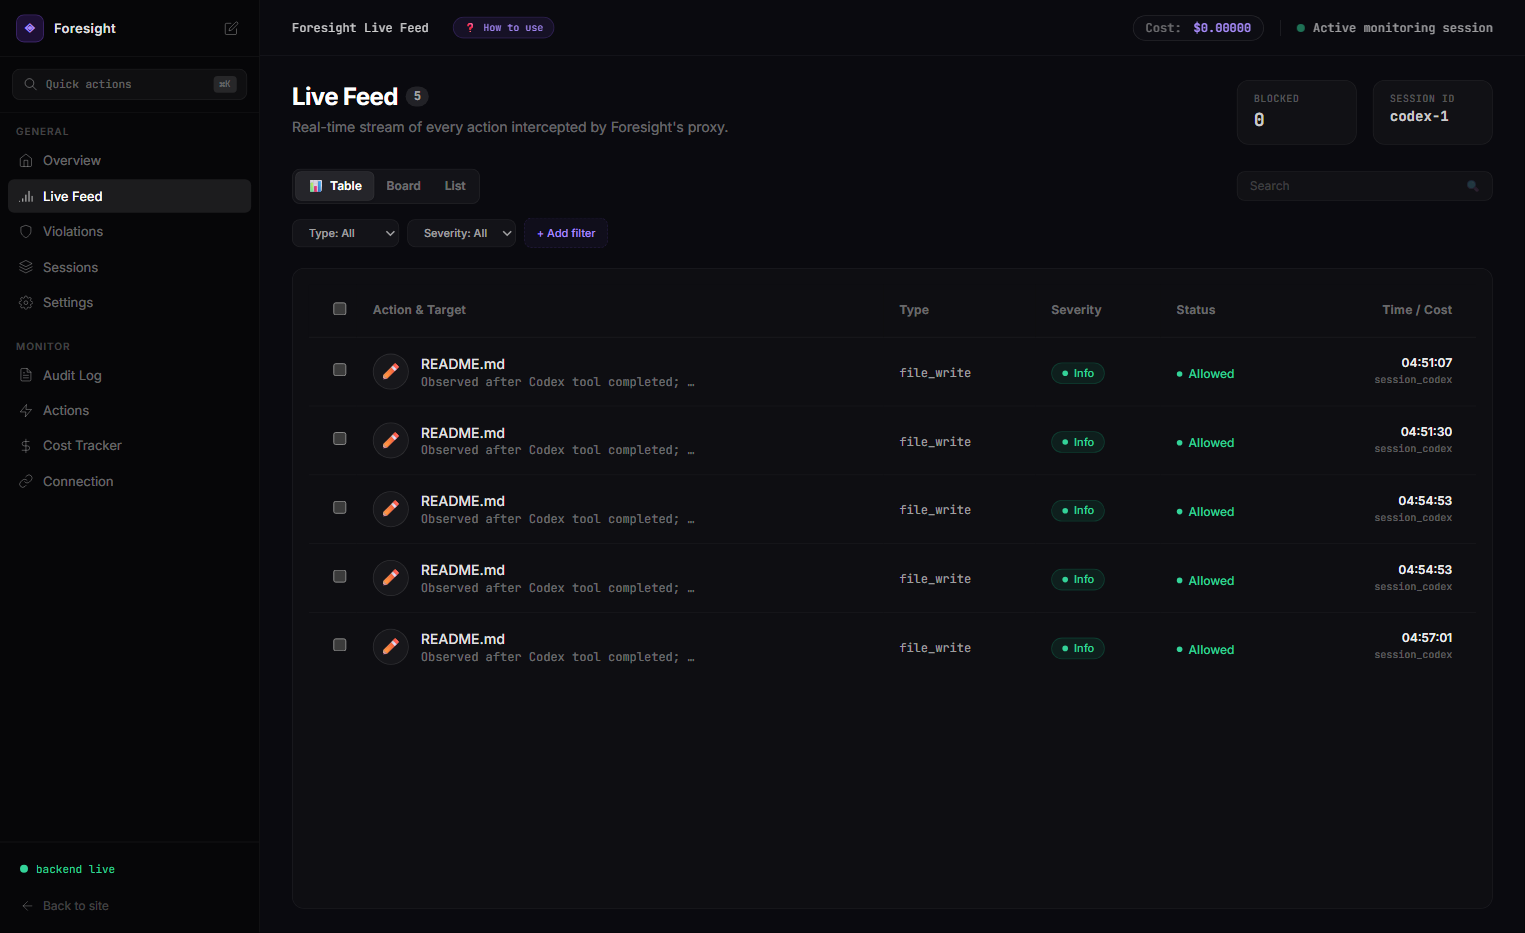Check the checkbox for the fourth README.md row
This screenshot has height=933, width=1525.
coord(340,577)
